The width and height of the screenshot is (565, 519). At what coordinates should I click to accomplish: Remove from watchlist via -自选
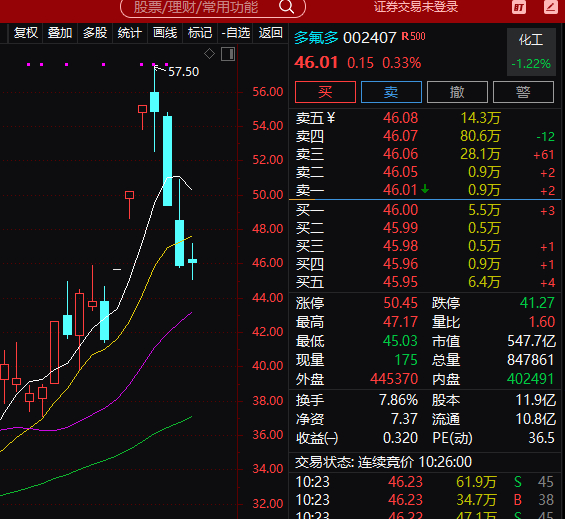(x=235, y=33)
